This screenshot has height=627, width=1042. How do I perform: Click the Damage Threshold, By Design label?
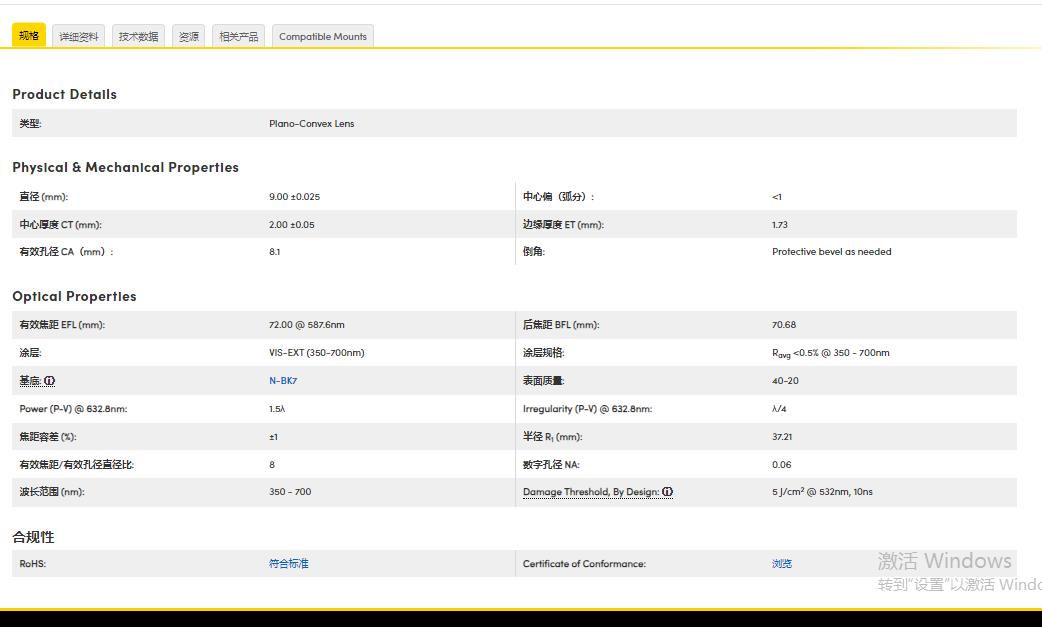[x=590, y=492]
